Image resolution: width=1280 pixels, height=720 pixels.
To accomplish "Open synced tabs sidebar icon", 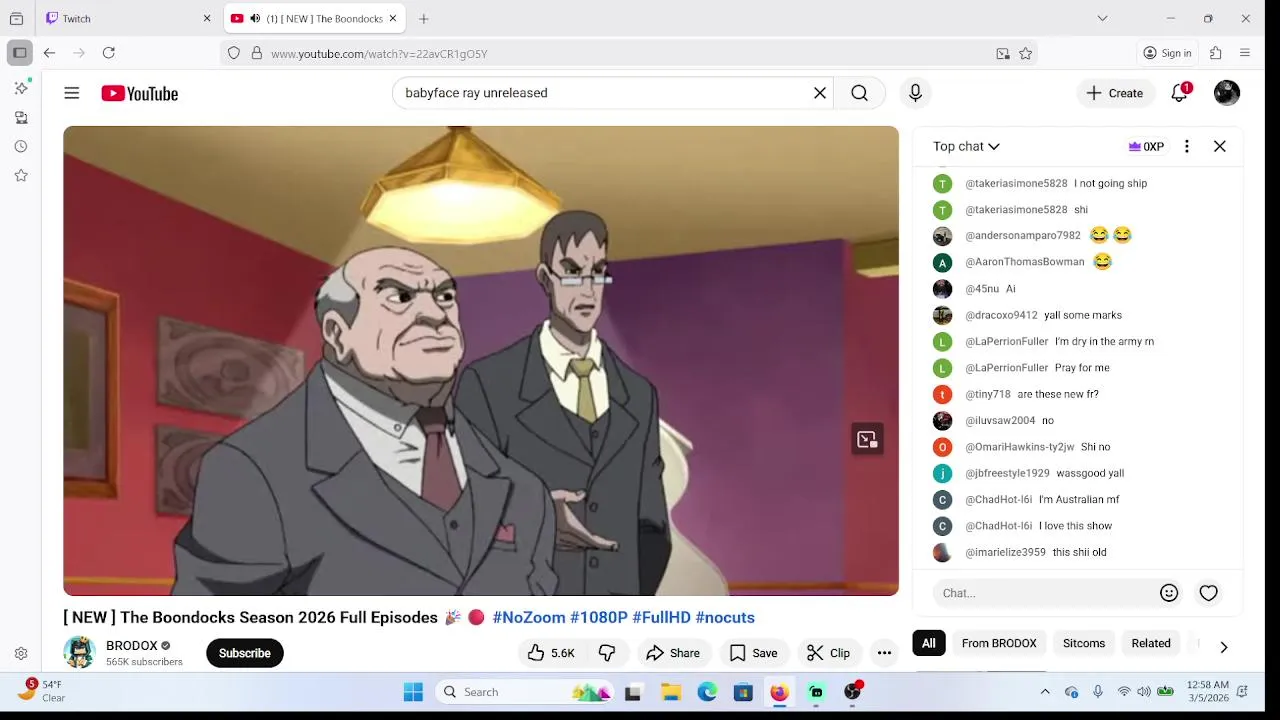I will (x=21, y=117).
